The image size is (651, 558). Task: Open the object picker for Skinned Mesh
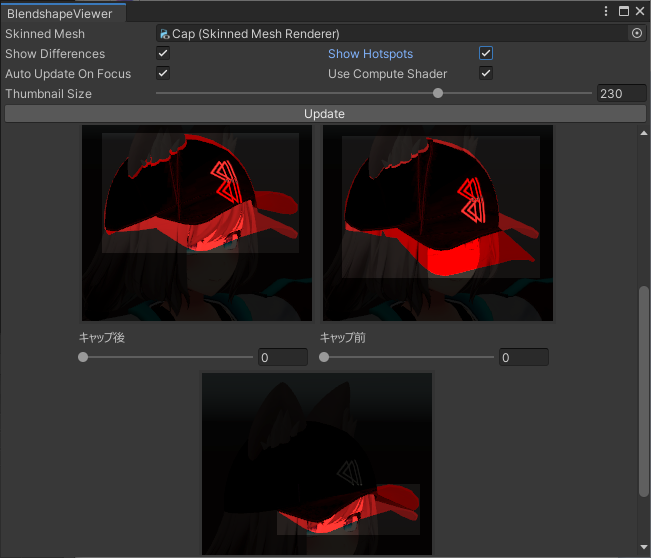636,33
